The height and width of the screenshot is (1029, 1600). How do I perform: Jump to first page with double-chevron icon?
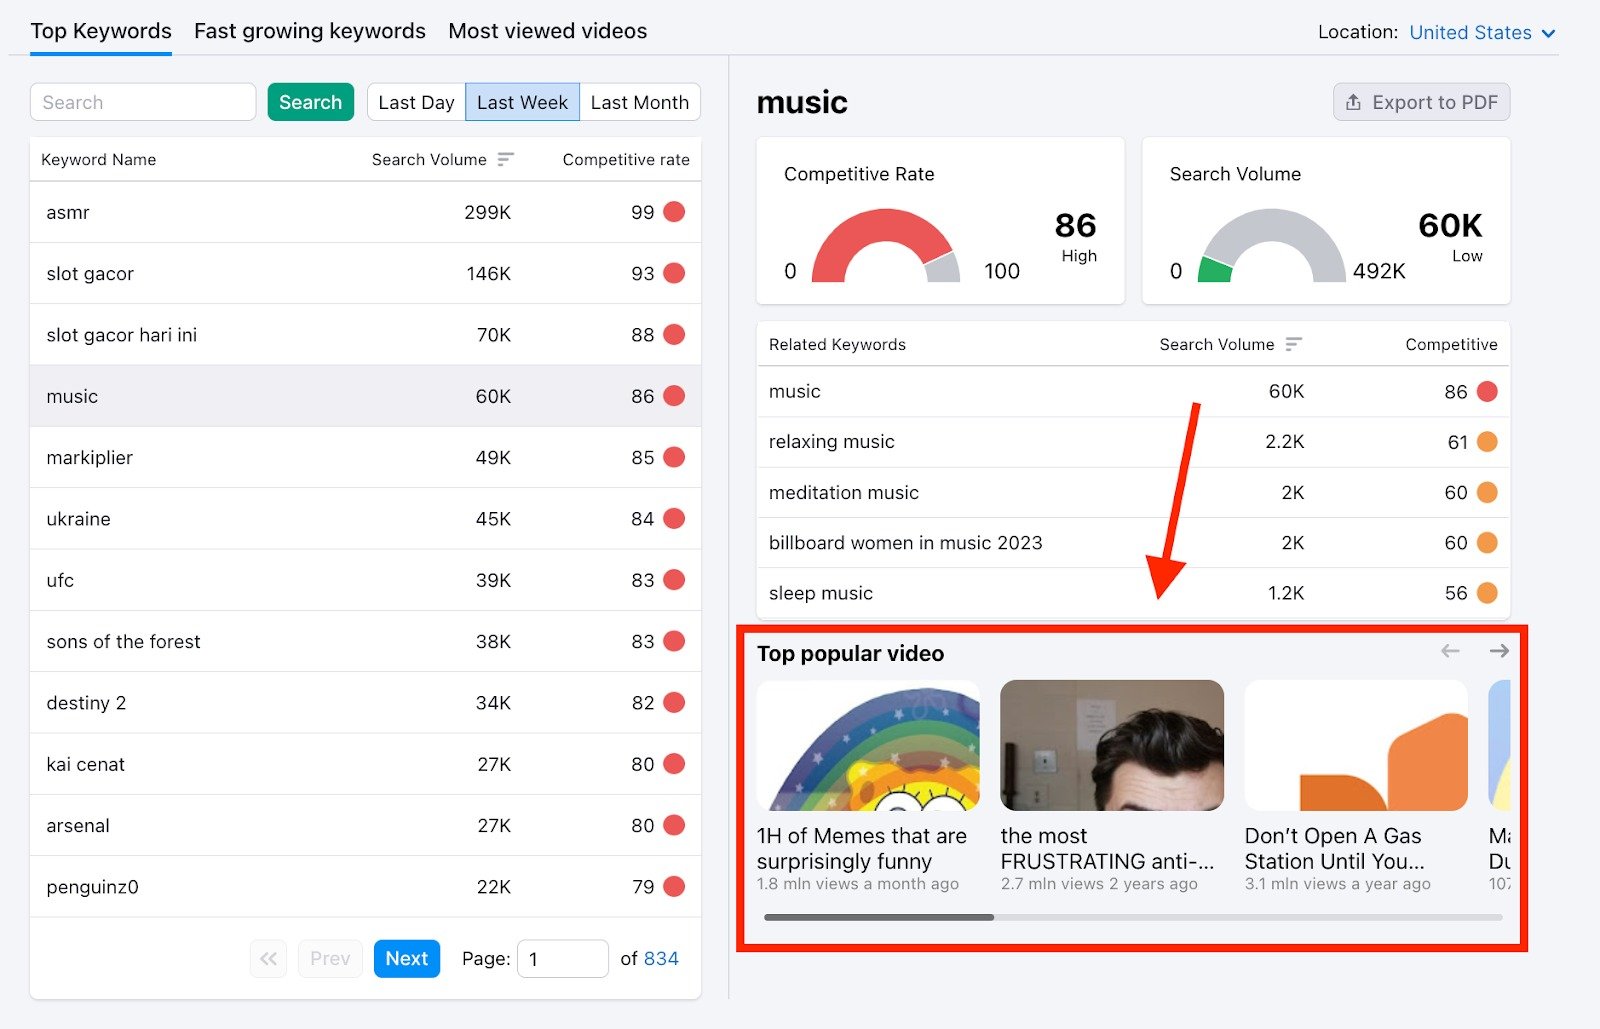point(267,958)
